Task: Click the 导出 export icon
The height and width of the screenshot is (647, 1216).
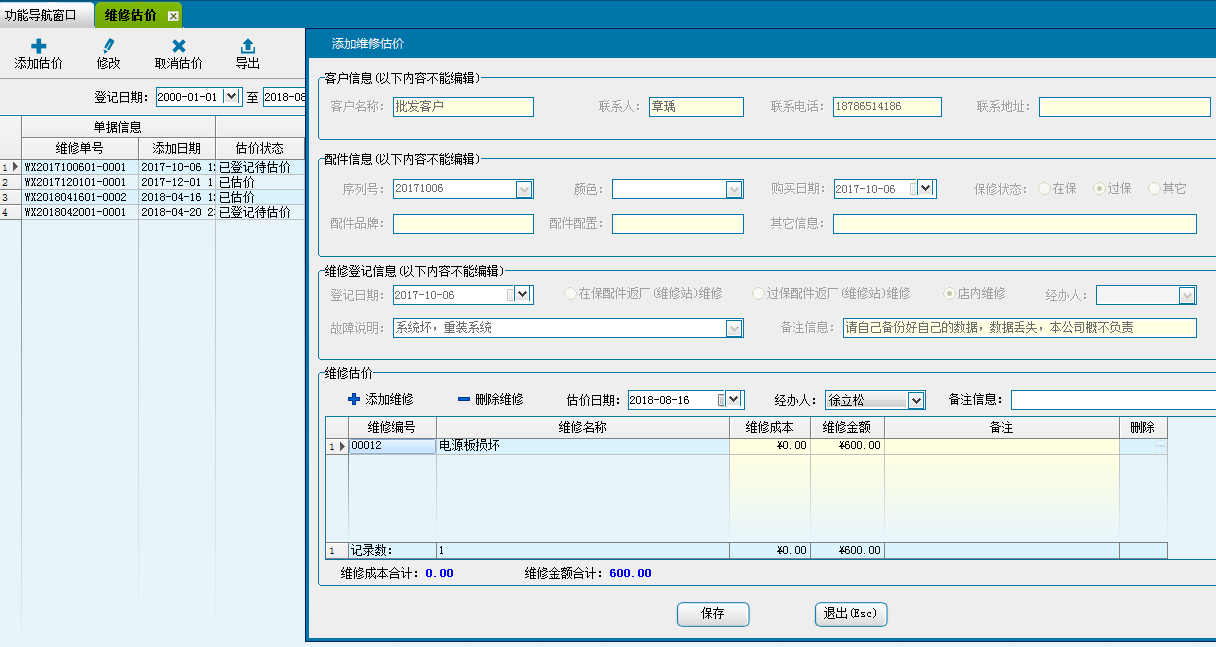Action: click(x=248, y=46)
